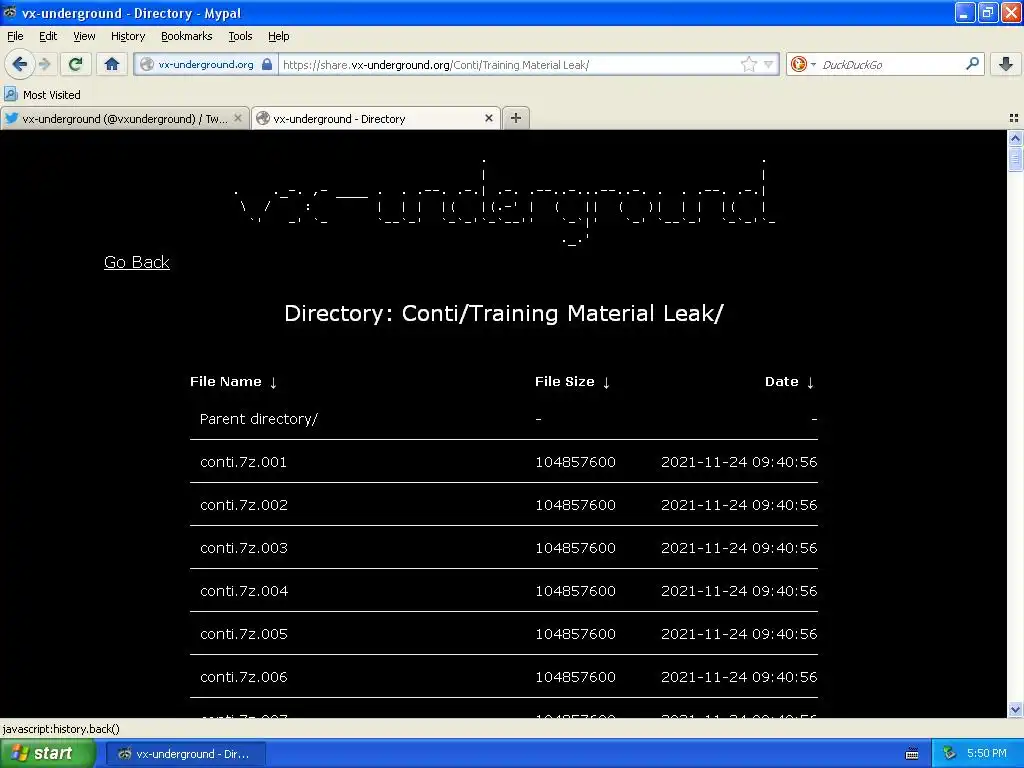The image size is (1024, 768).
Task: Click the vertical scrollbar thumb
Action: click(1015, 159)
